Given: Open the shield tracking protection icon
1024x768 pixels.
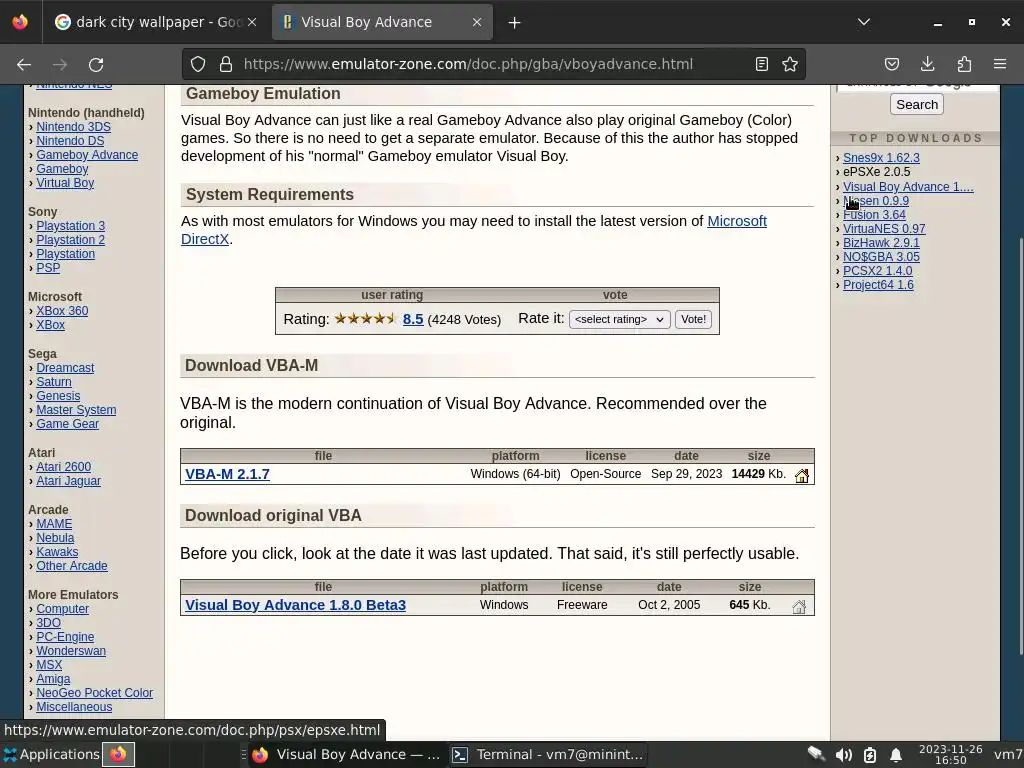Looking at the screenshot, I should click(198, 64).
